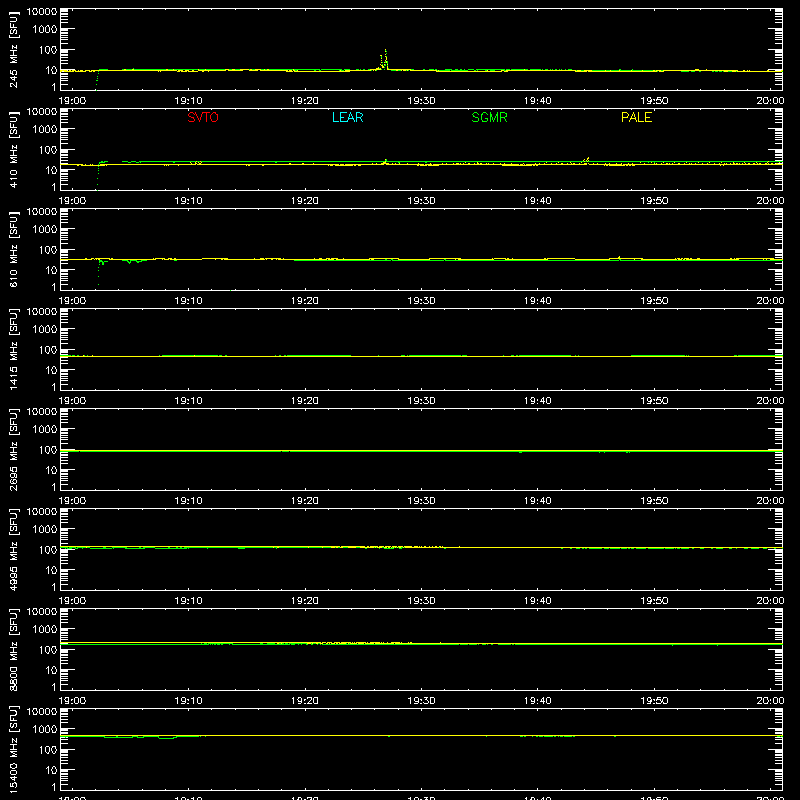
Task: Click the 1415 MHz [SFU] axis title
Action: point(14,349)
